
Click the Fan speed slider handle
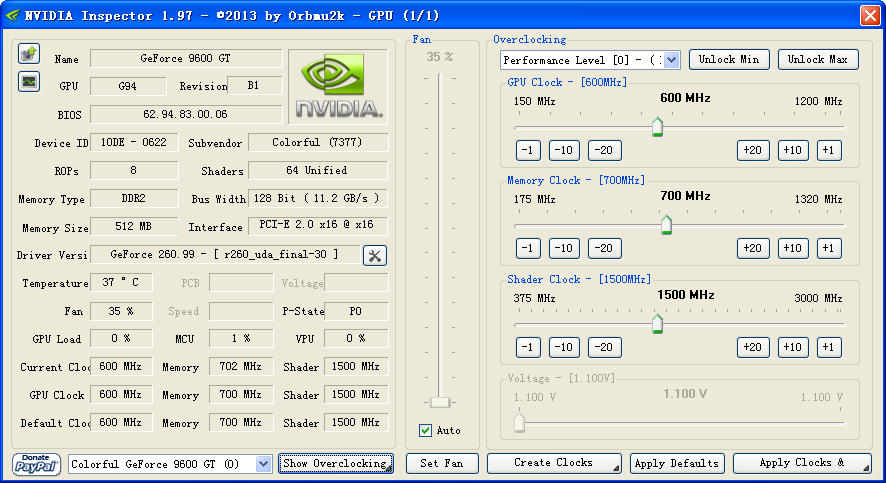[x=440, y=402]
